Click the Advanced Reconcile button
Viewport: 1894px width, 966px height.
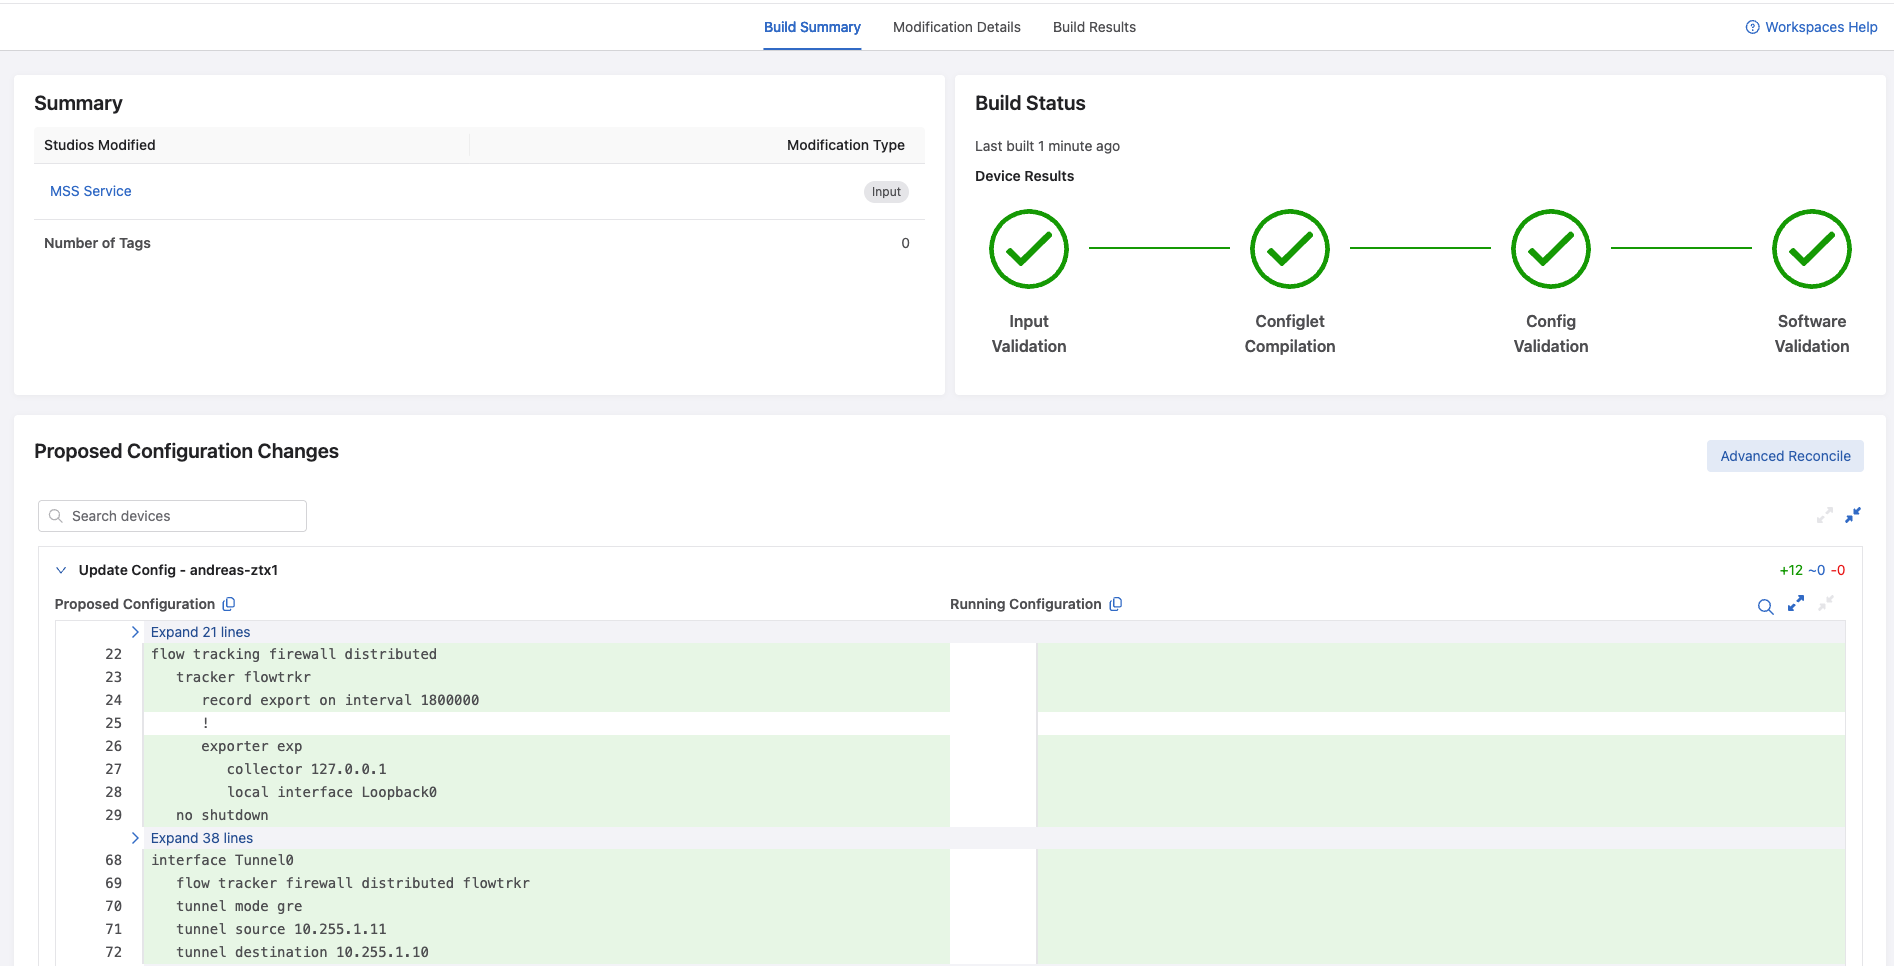tap(1784, 456)
